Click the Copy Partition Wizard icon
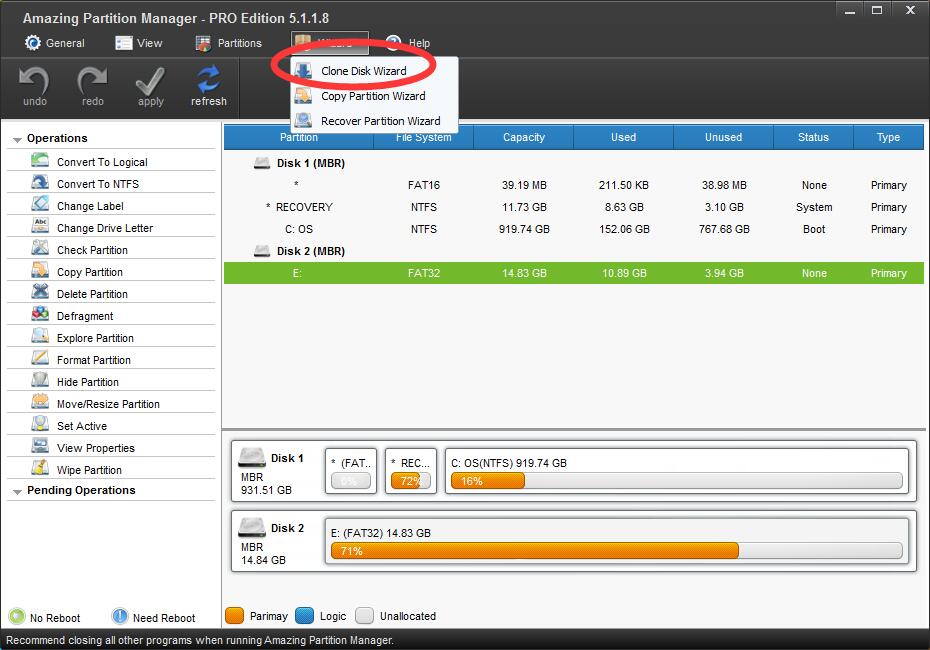This screenshot has width=930, height=650. 304,95
